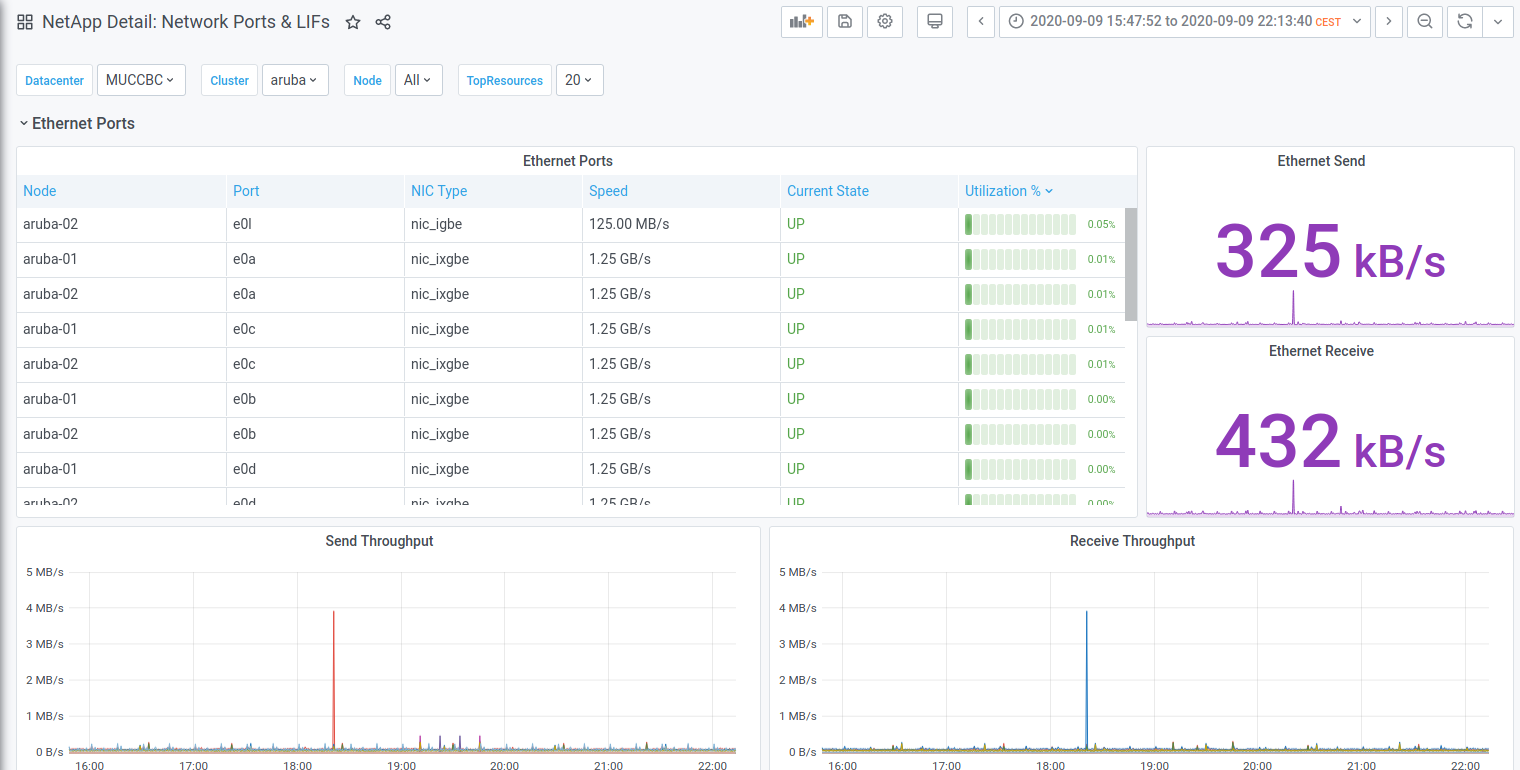Click the Ethernet Ports table scrollbar
This screenshot has height=770, width=1520.
pos(1131,264)
